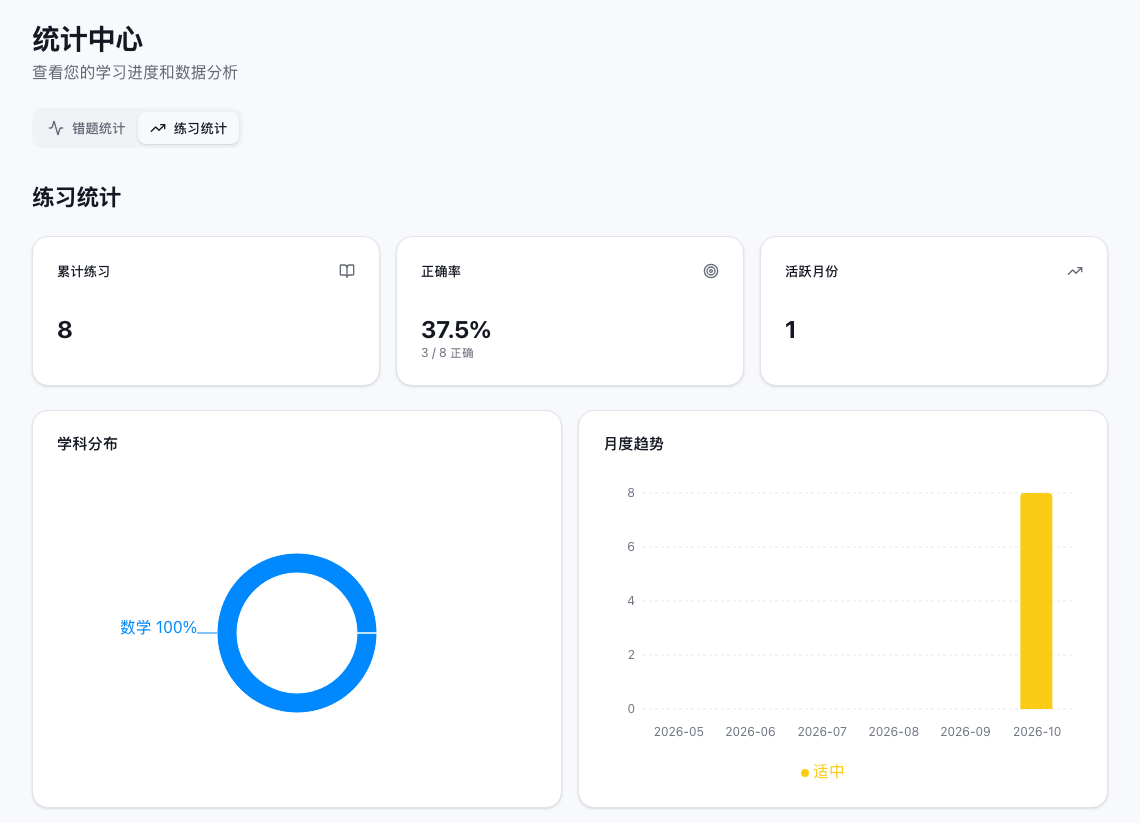Screen dimensions: 1140x823
Task: Click the 37.5% accuracy value
Action: pyautogui.click(x=456, y=330)
